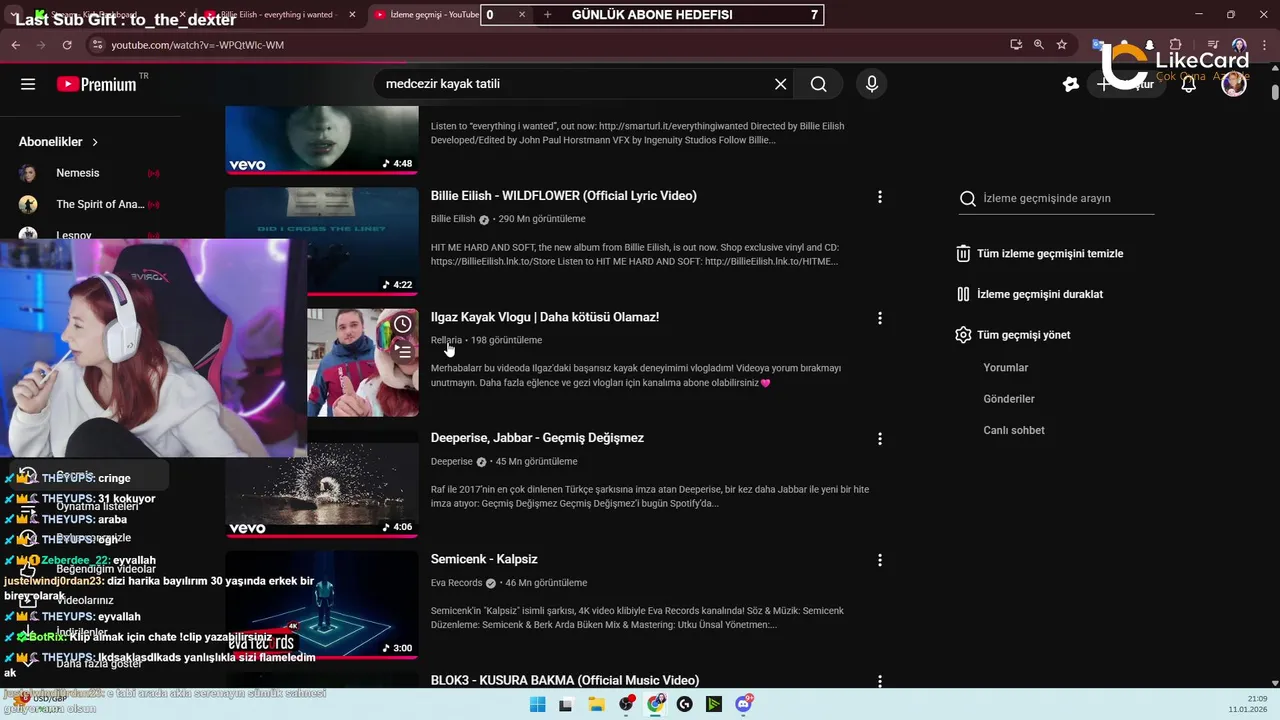
Task: Open title BLOK3 - KUSURA BAKMA
Action: point(565,680)
